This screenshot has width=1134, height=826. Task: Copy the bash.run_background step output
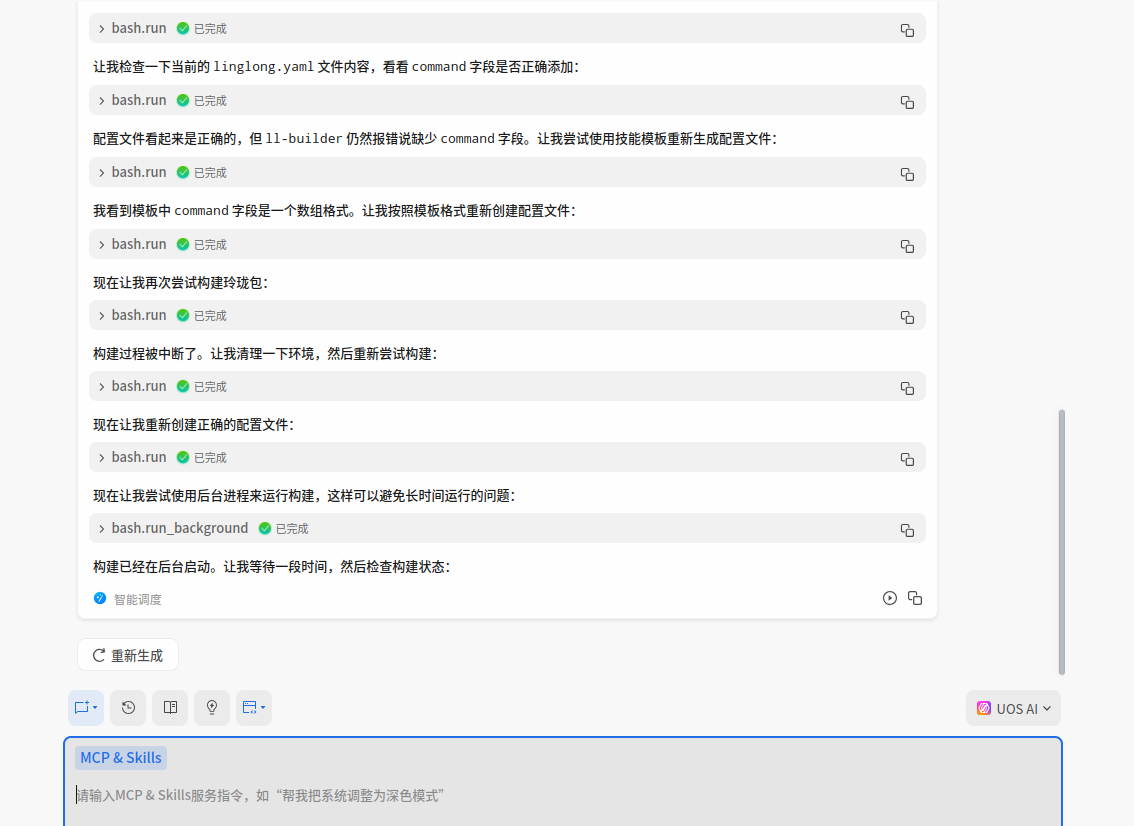pyautogui.click(x=907, y=530)
